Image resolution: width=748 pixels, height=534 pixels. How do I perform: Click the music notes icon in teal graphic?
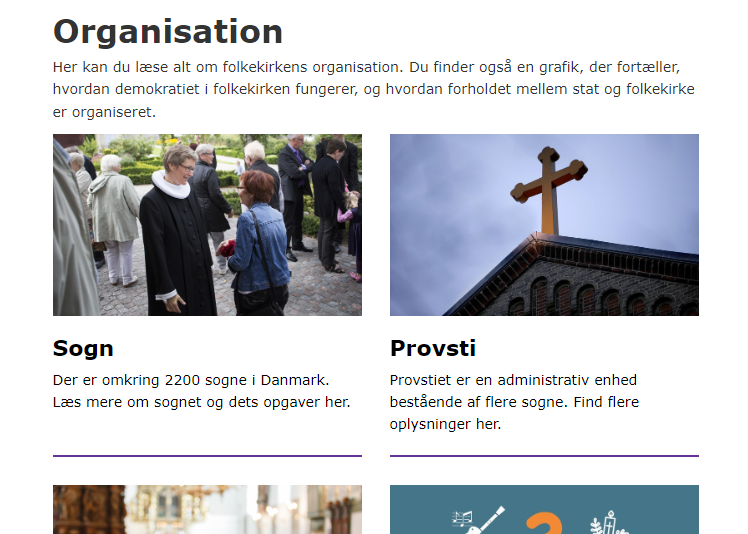[462, 519]
